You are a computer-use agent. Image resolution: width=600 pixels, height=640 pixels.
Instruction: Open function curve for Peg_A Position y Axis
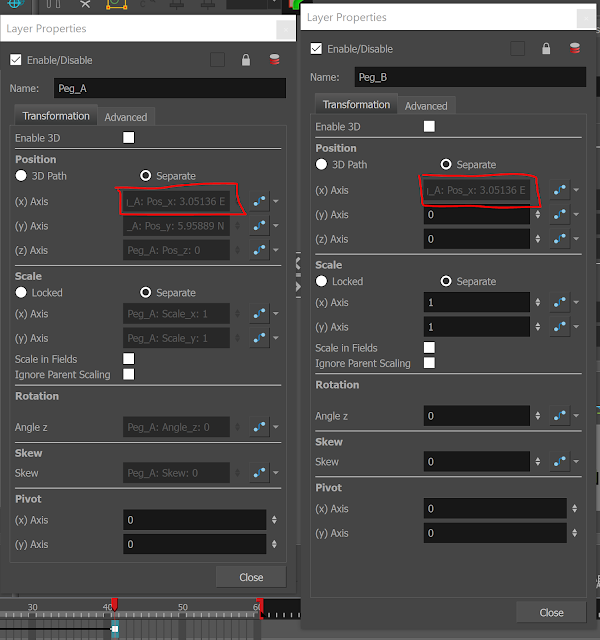(259, 226)
